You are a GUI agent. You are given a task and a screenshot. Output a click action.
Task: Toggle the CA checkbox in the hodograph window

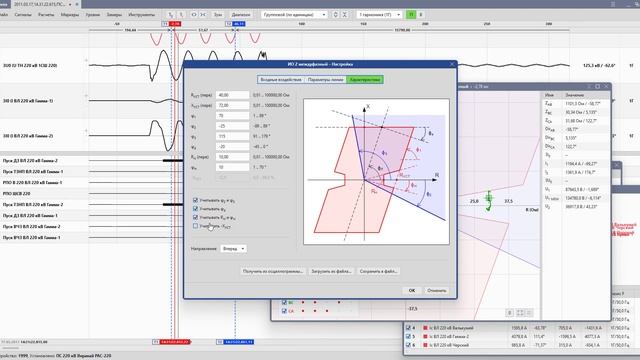[x=284, y=311]
